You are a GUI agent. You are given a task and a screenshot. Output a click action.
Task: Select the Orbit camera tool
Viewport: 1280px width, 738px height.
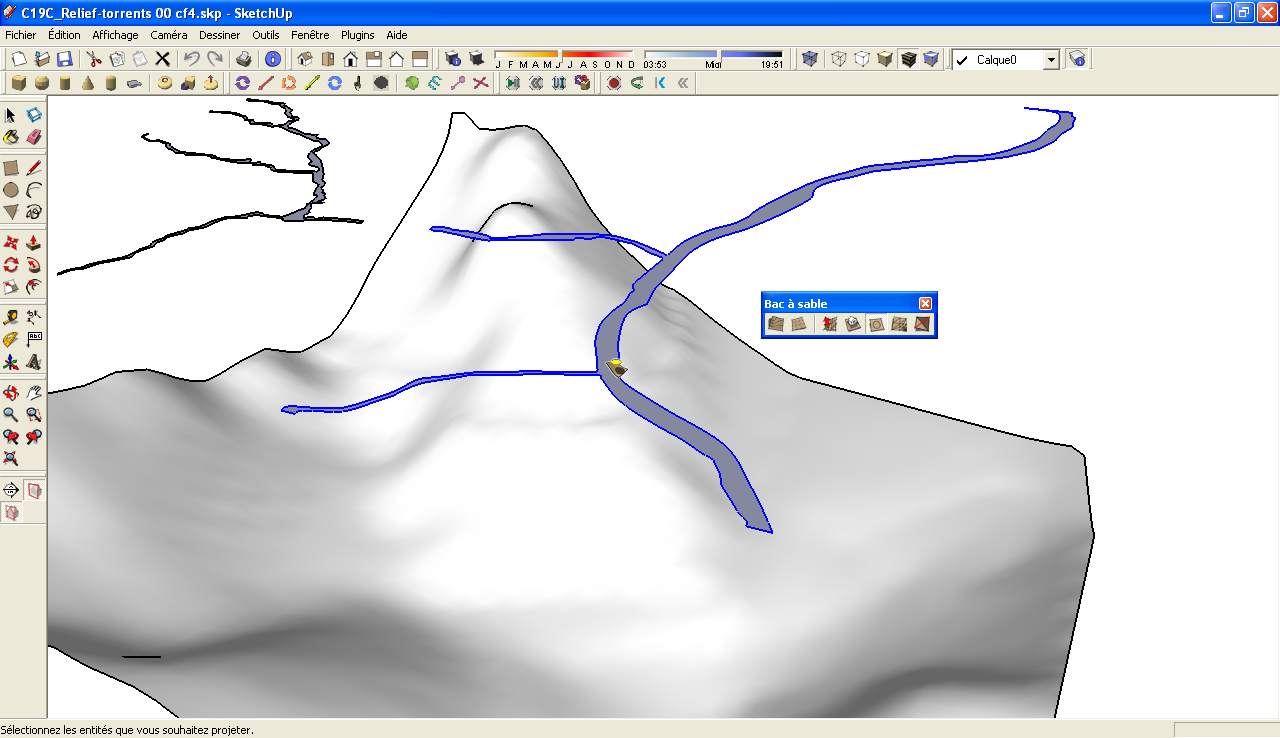point(11,393)
